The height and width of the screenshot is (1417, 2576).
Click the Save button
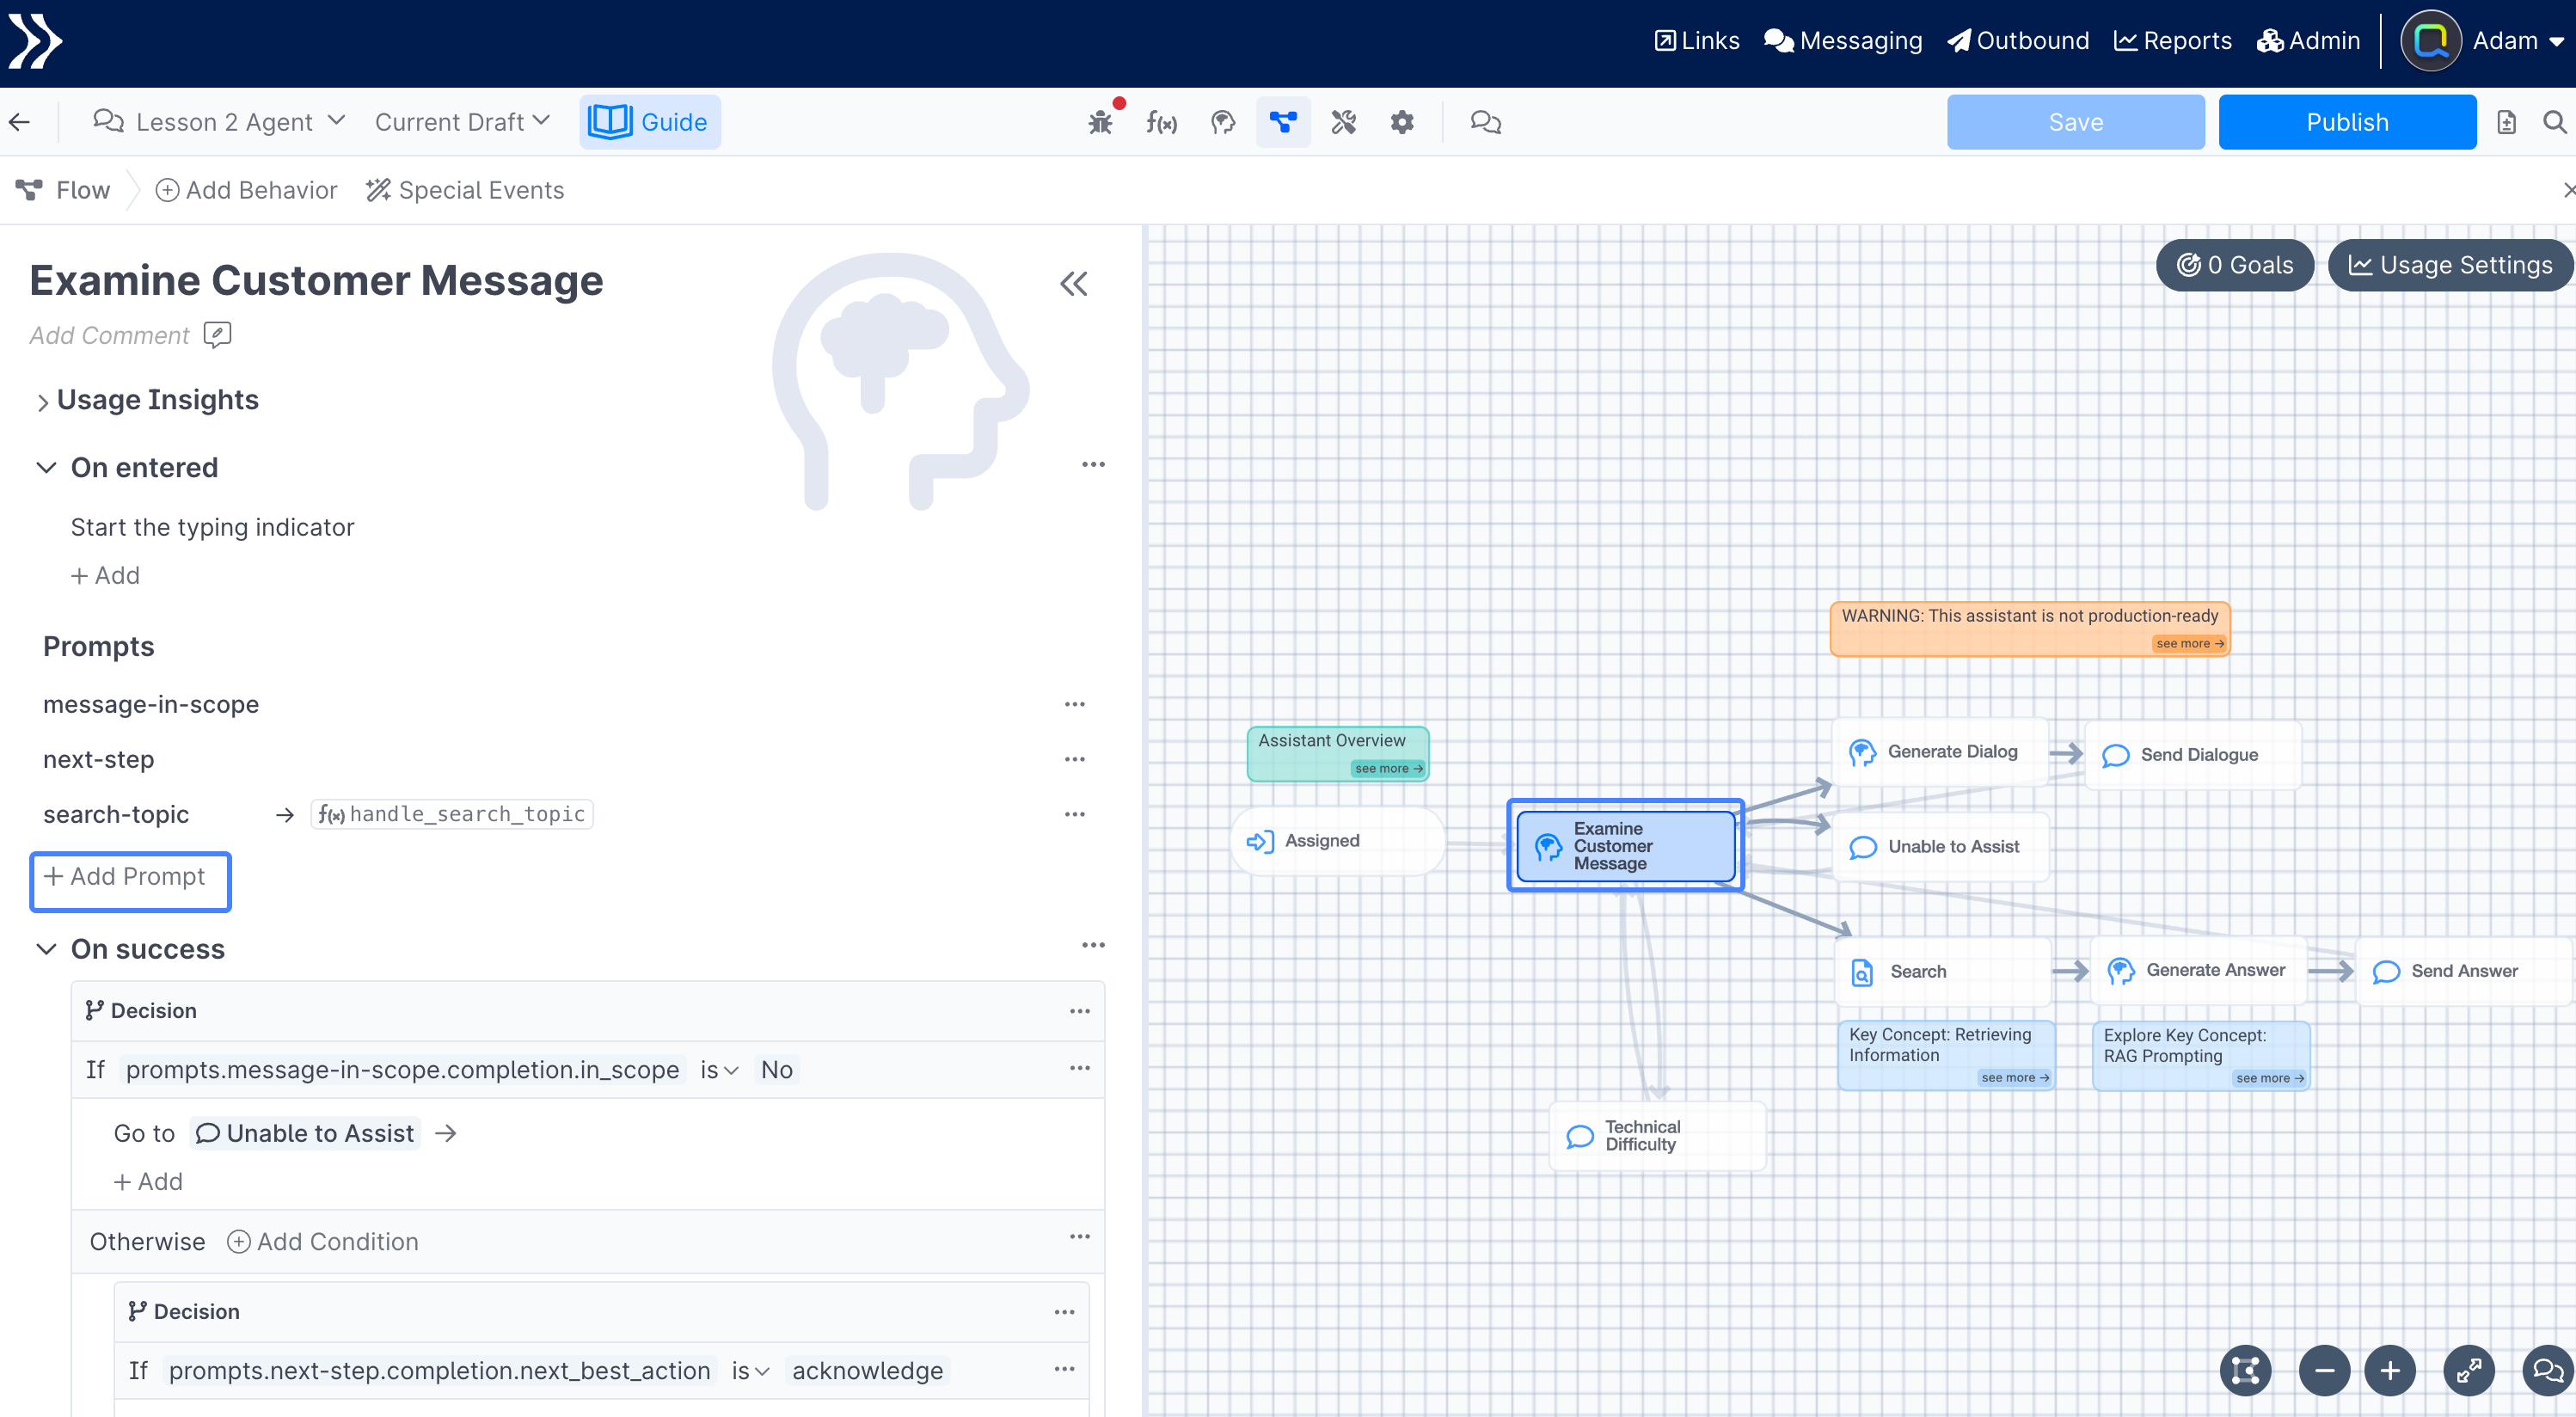click(2075, 122)
